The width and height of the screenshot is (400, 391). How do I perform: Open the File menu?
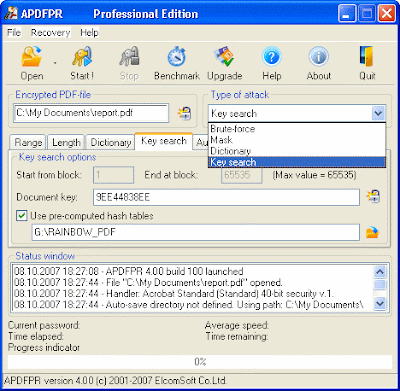pos(14,33)
